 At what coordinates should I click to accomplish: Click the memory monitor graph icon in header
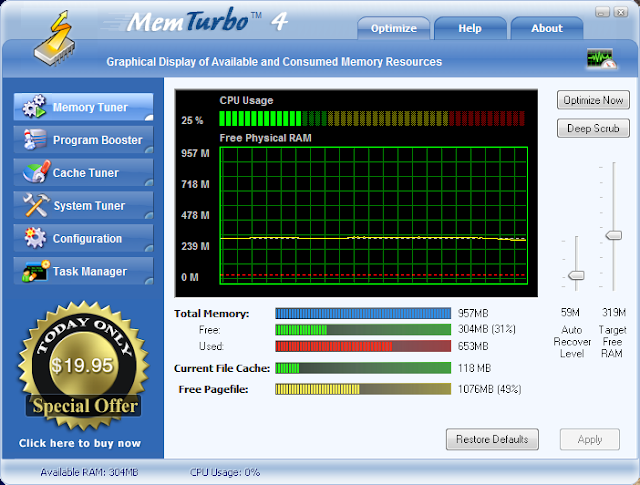601,59
